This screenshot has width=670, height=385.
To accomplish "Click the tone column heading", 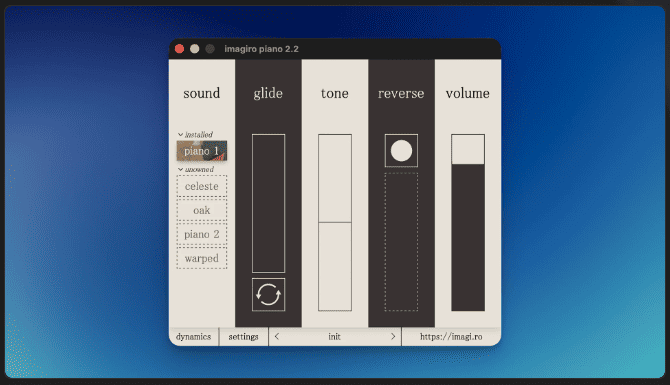I will (x=335, y=93).
